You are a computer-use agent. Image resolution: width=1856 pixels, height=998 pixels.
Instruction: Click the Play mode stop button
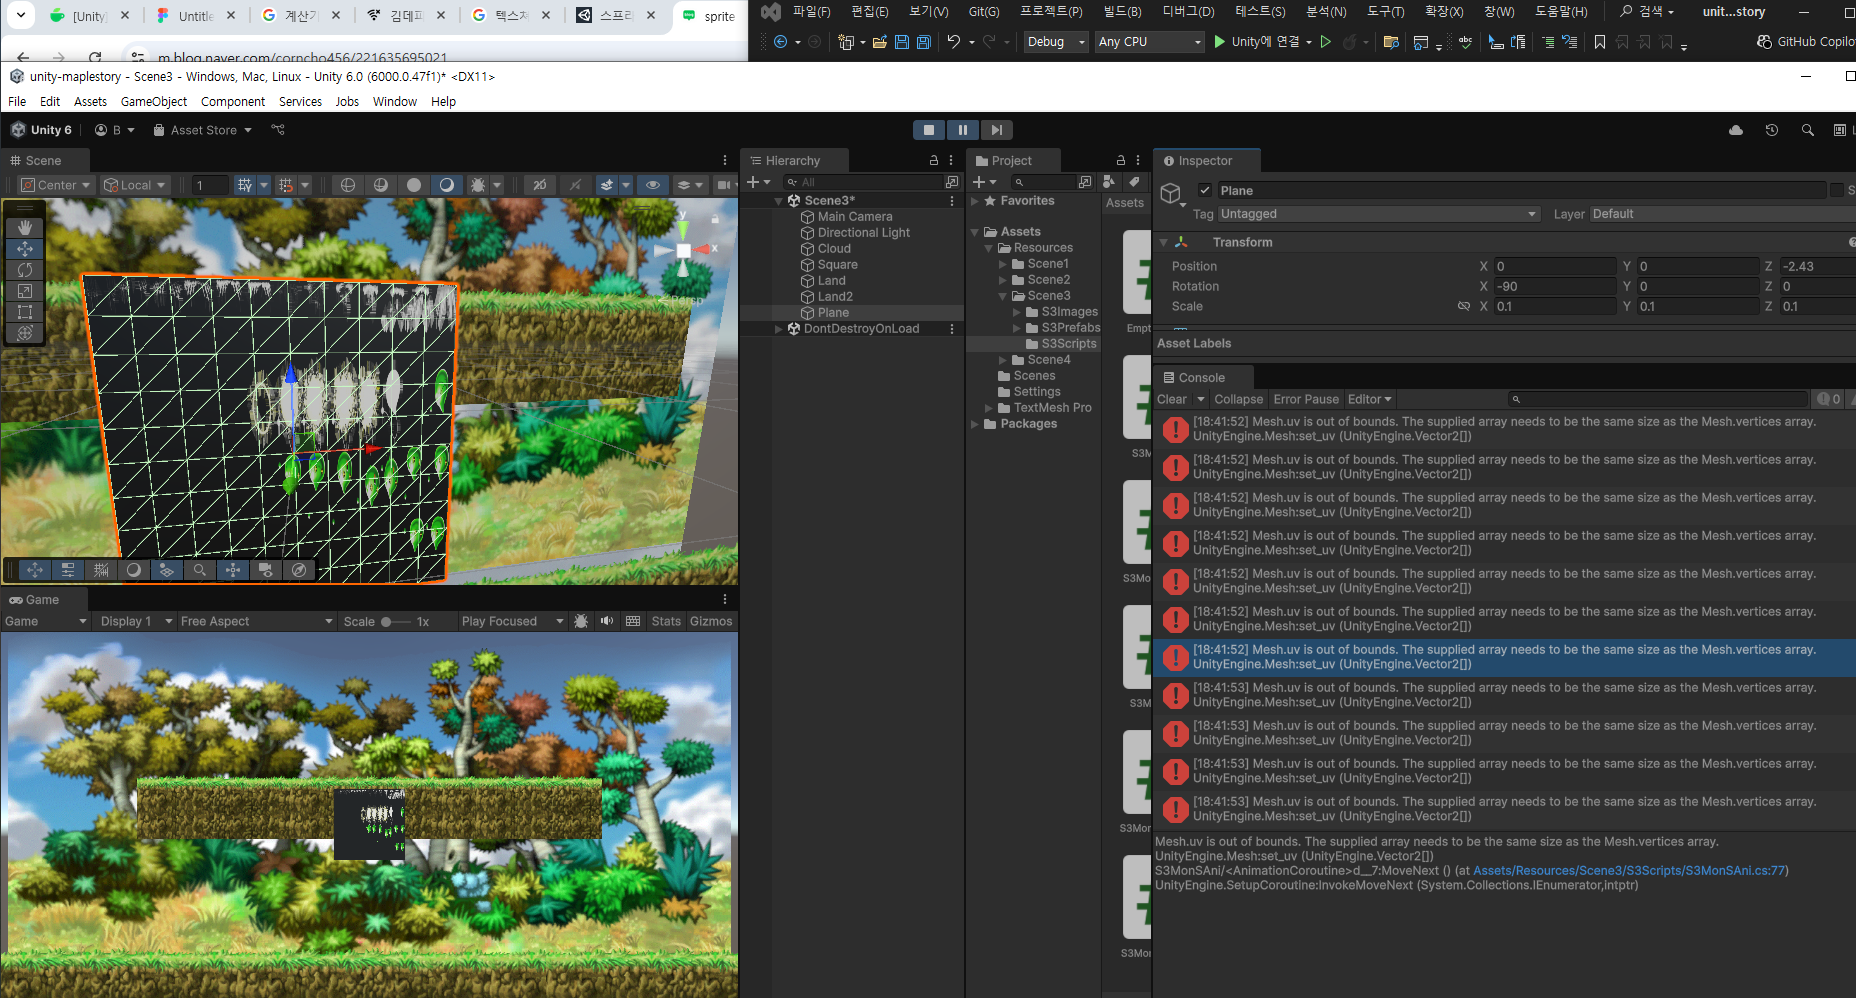pyautogui.click(x=929, y=130)
